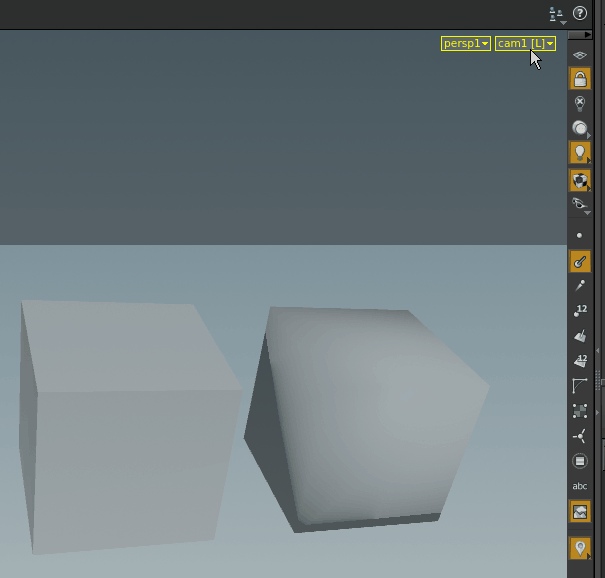Toggle the highlighted point normals display icon
605x578 pixels.
point(580,261)
